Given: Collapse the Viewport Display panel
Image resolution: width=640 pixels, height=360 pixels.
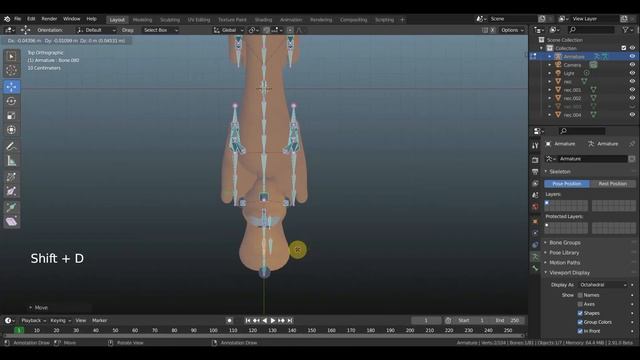Looking at the screenshot, I should pyautogui.click(x=569, y=273).
